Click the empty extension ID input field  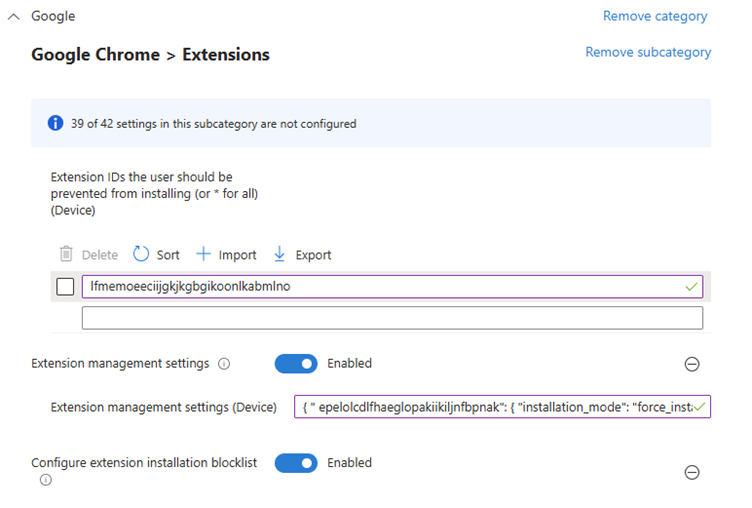pos(392,318)
